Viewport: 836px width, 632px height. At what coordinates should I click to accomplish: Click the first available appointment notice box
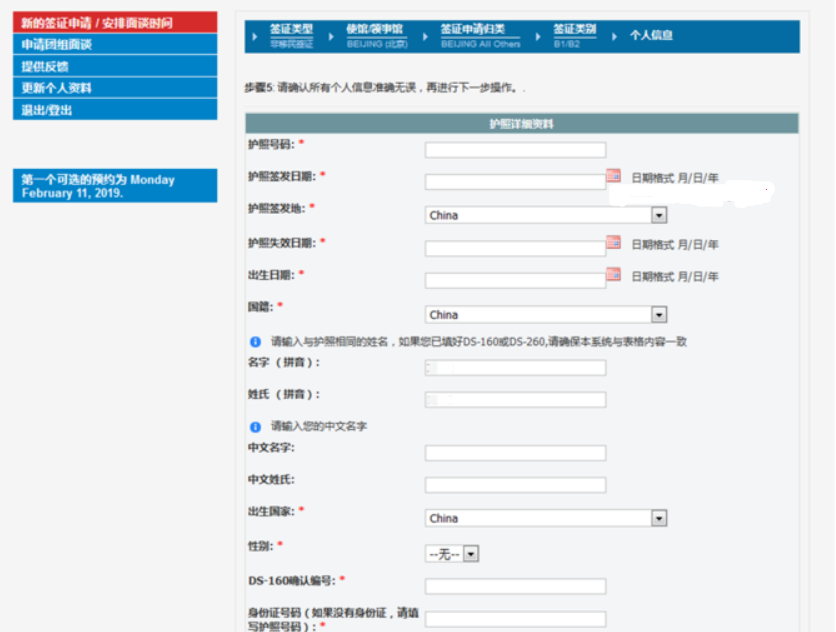tap(115, 186)
